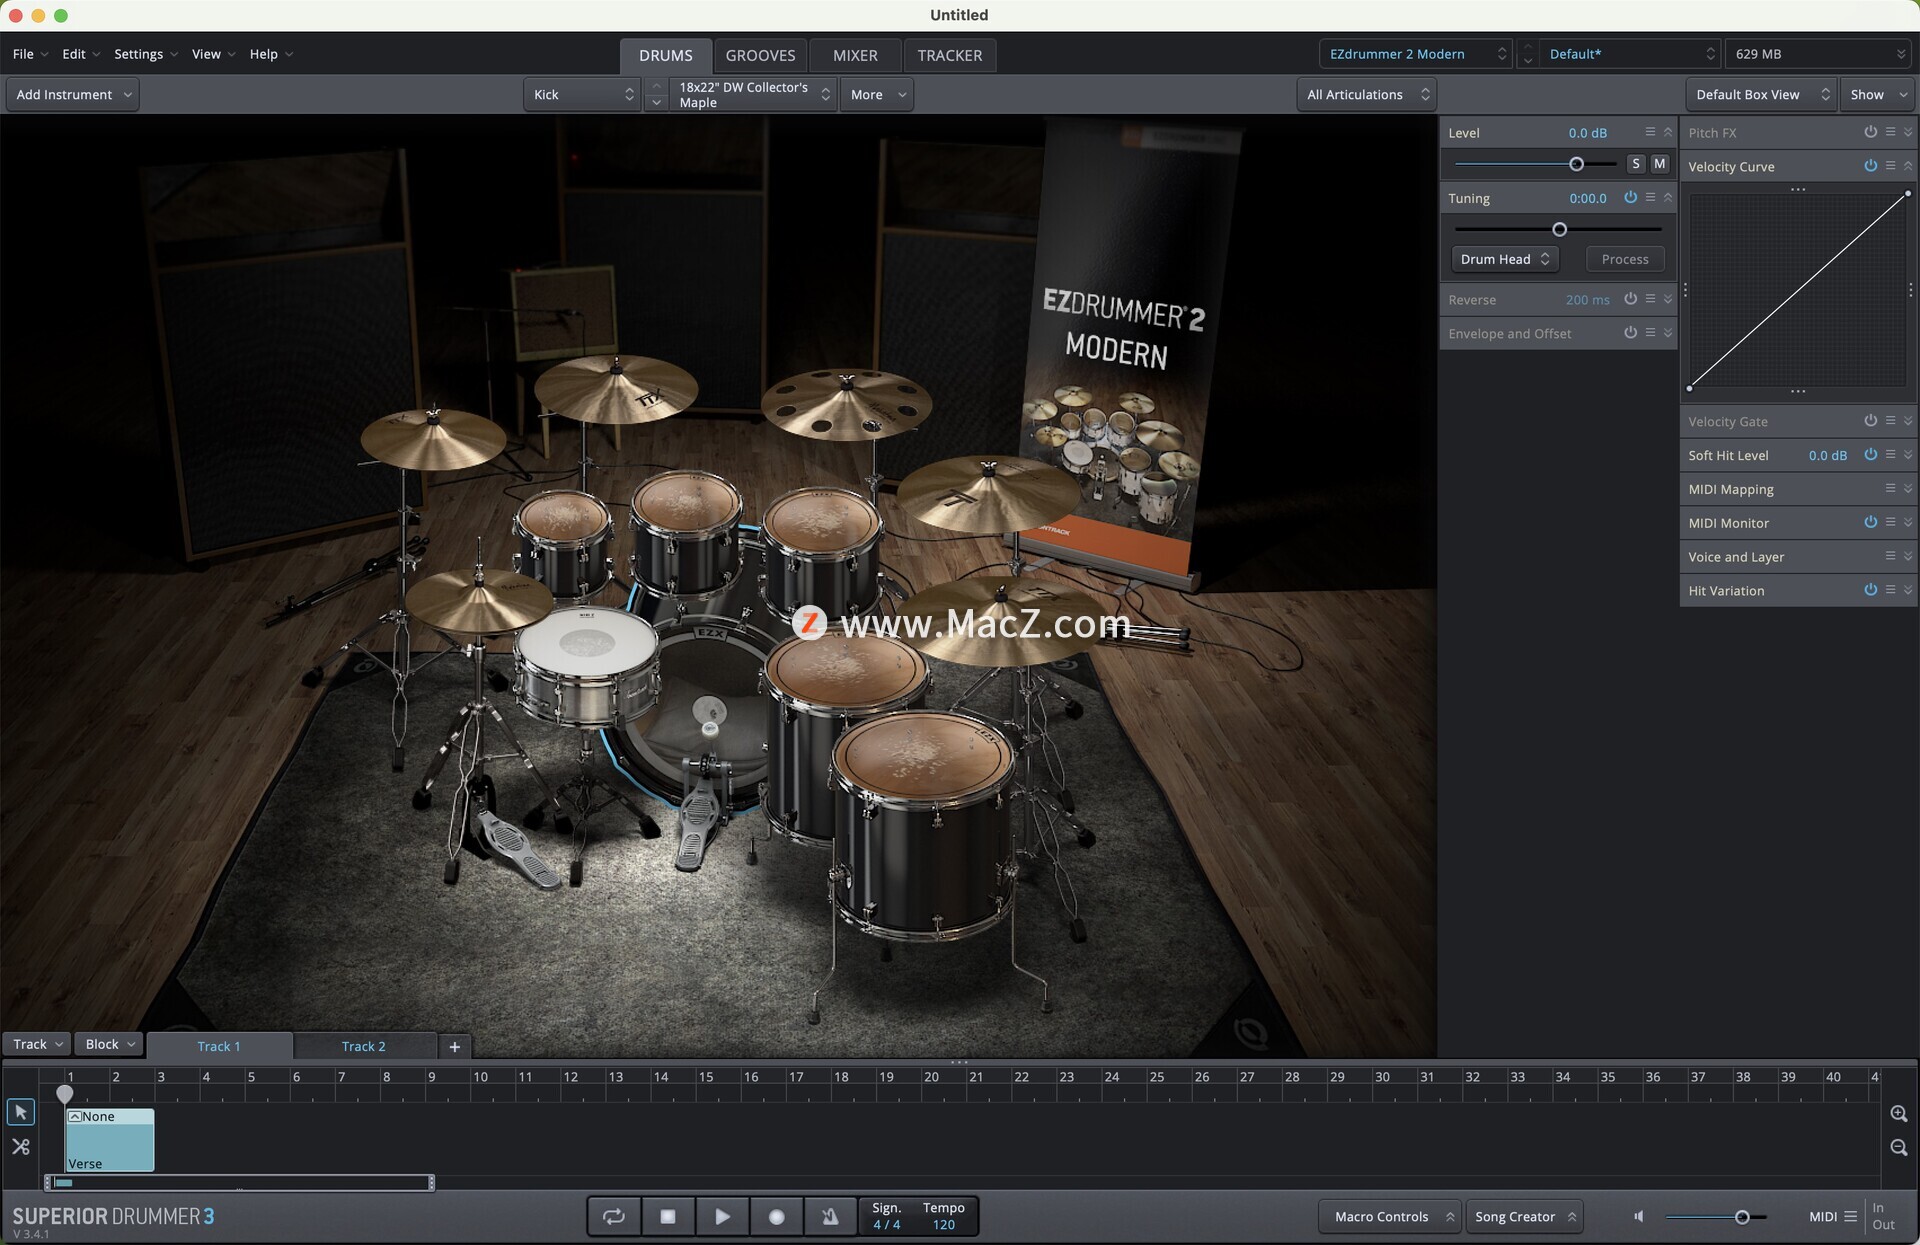
Task: Open the Kick instrument selector dropdown
Action: point(582,94)
